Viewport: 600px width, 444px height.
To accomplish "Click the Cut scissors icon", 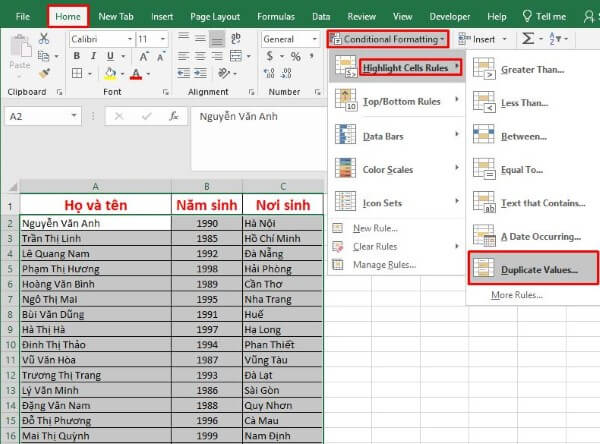I will [x=44, y=39].
